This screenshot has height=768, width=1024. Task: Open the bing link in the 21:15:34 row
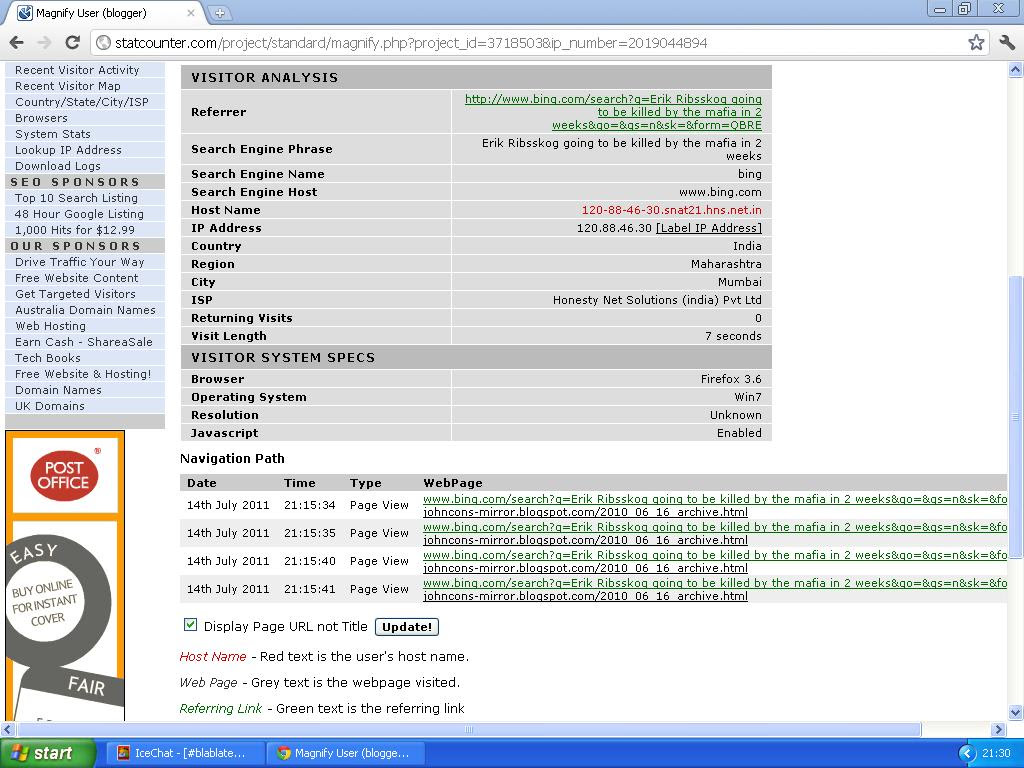pyautogui.click(x=715, y=499)
